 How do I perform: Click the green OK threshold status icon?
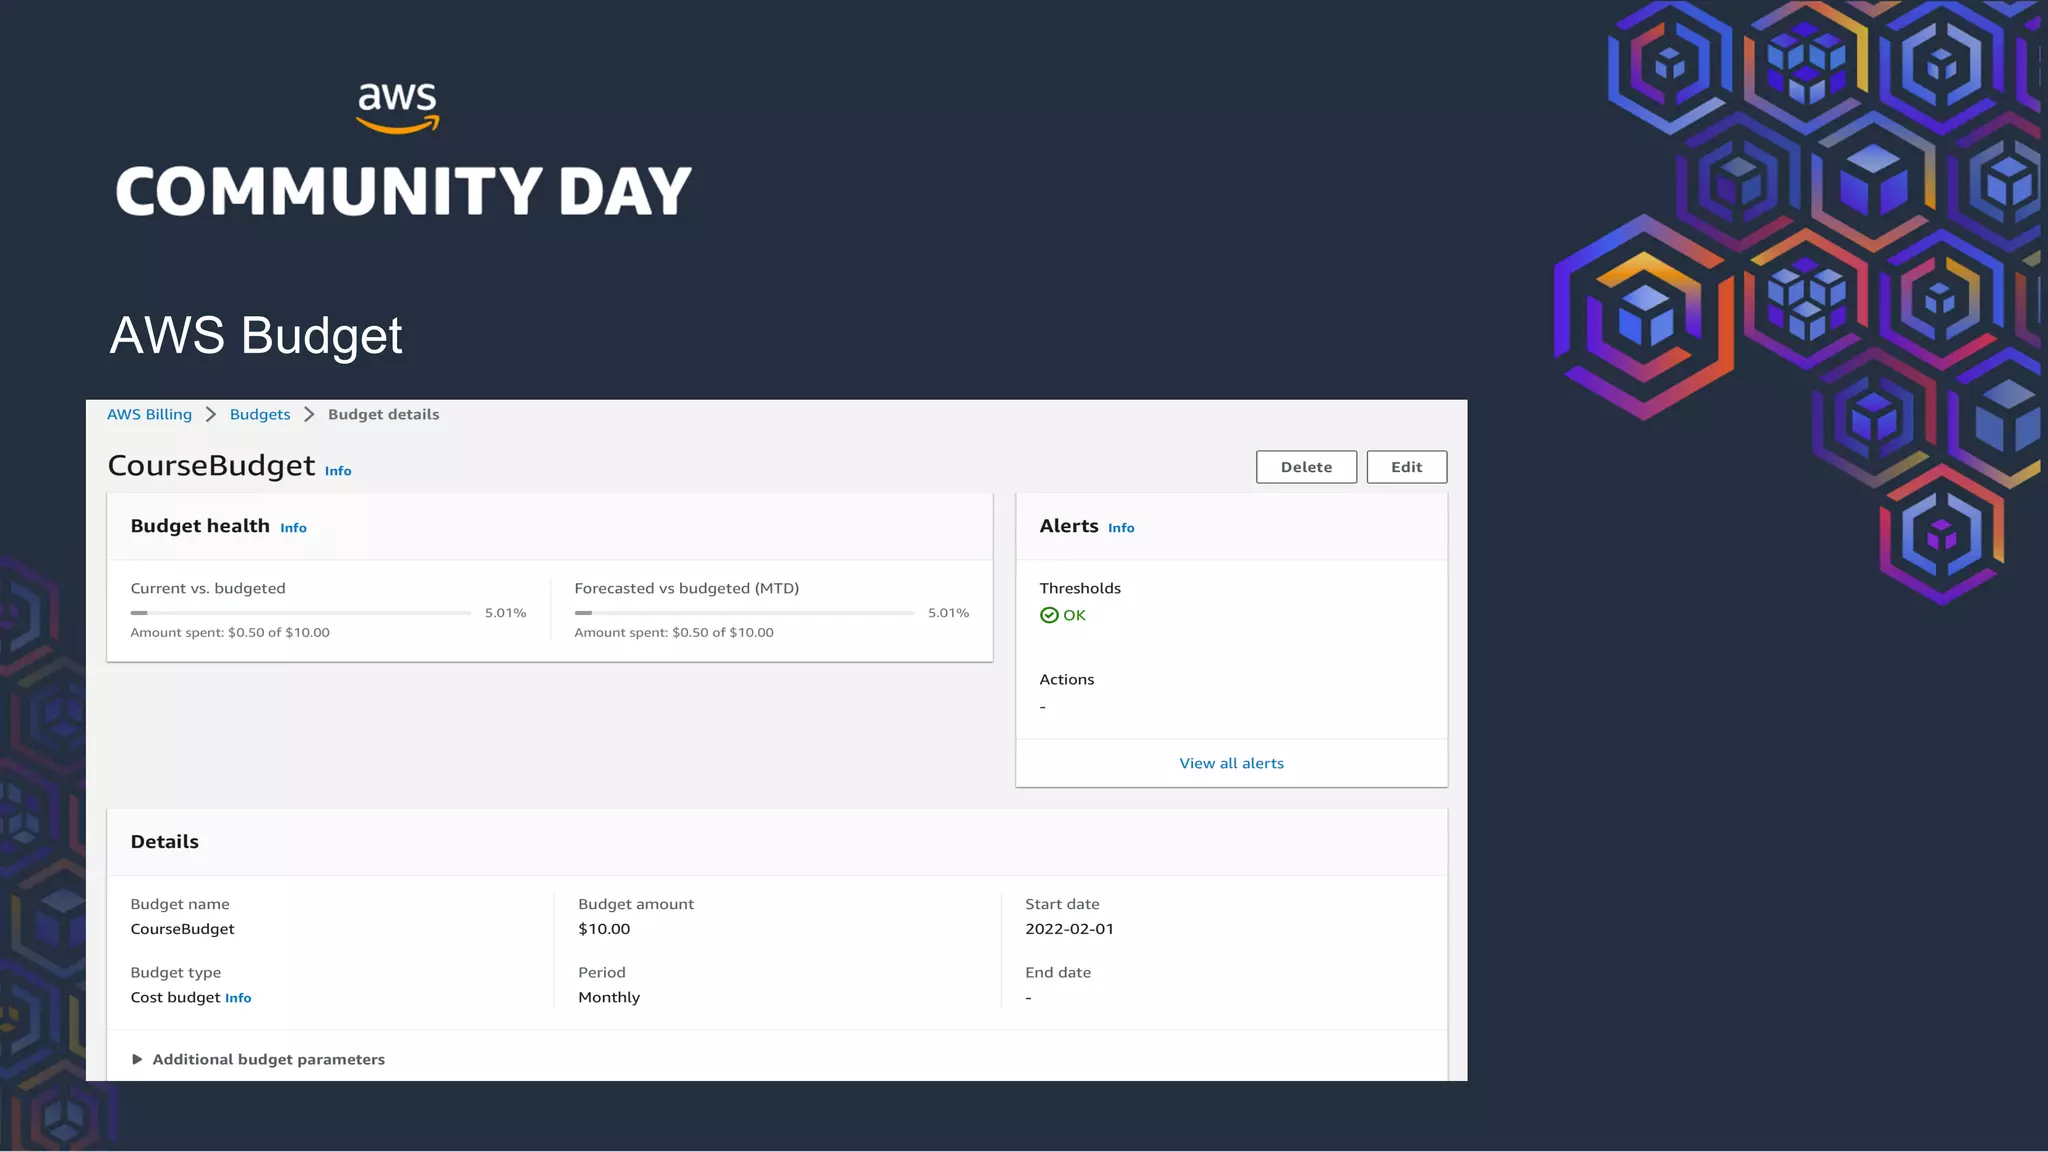tap(1049, 615)
